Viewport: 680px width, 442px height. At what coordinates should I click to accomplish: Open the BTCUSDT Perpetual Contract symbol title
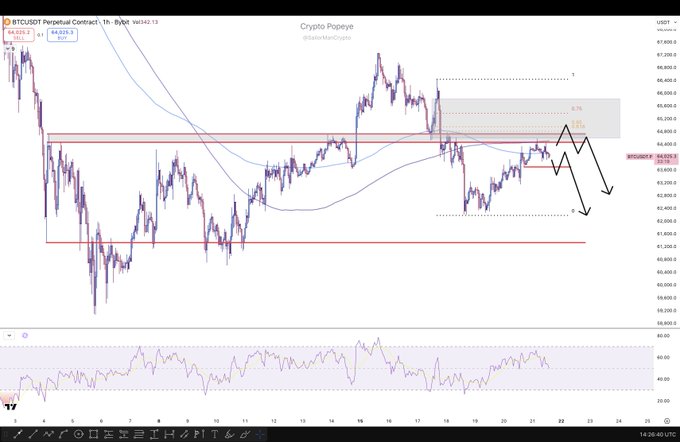(x=71, y=22)
